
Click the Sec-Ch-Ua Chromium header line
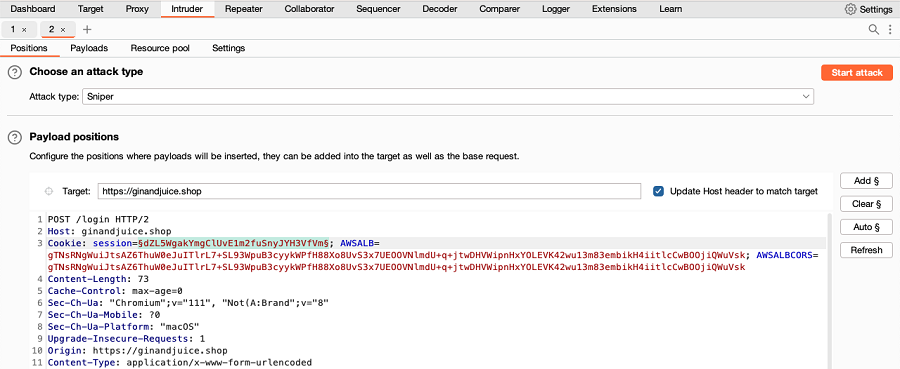coord(188,303)
